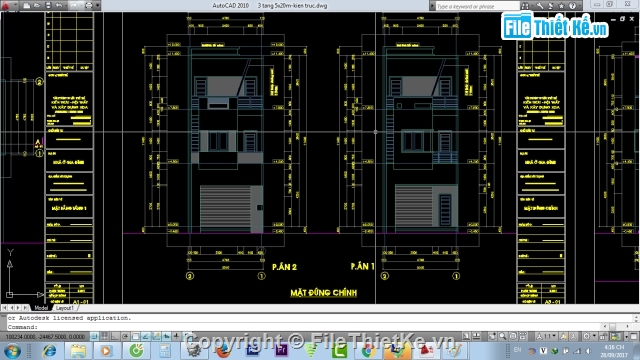Click the Undo arrow icon
This screenshot has height=360, width=640.
[x=59, y=5]
